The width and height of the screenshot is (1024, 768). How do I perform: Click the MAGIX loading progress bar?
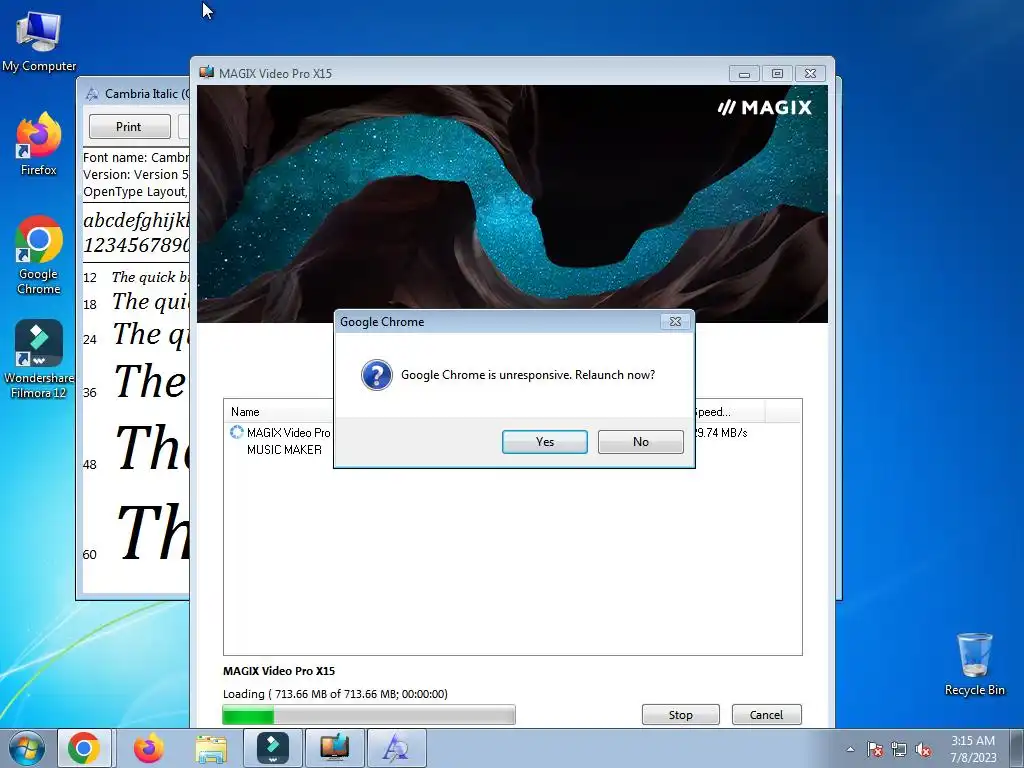point(369,715)
